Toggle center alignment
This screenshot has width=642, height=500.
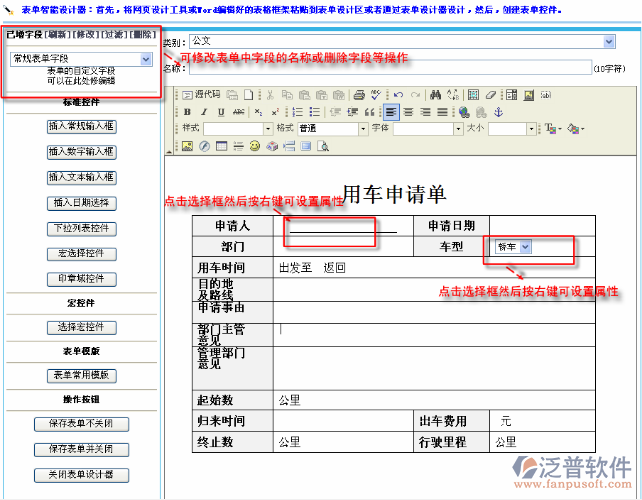pyautogui.click(x=408, y=112)
